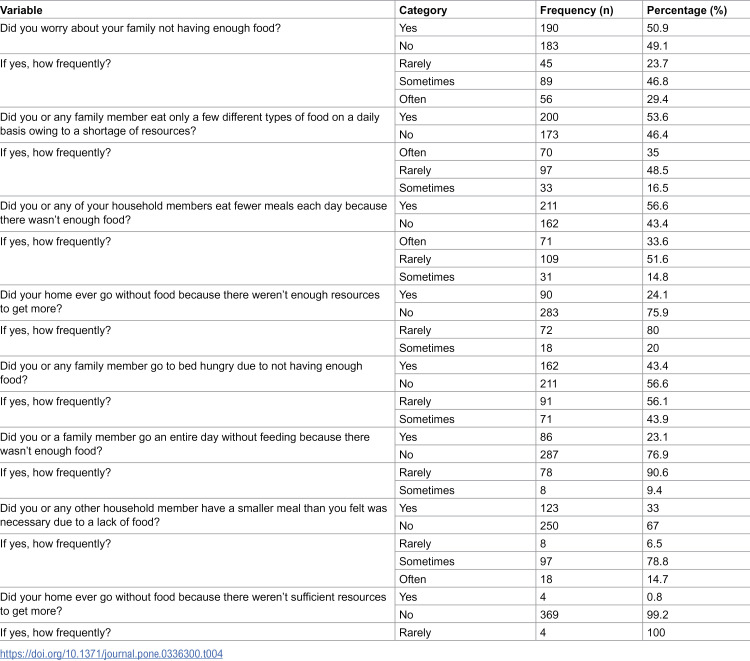Screen dimensions: 750x661
Task: Click the percentage value 90.6
Action: pos(657,473)
